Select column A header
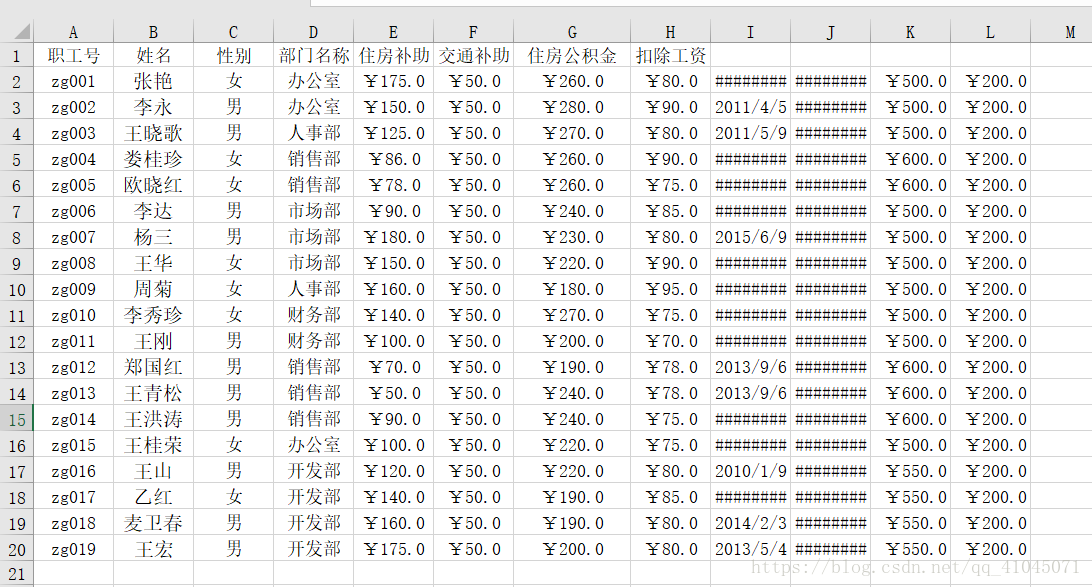Image resolution: width=1092 pixels, height=587 pixels. [x=73, y=32]
